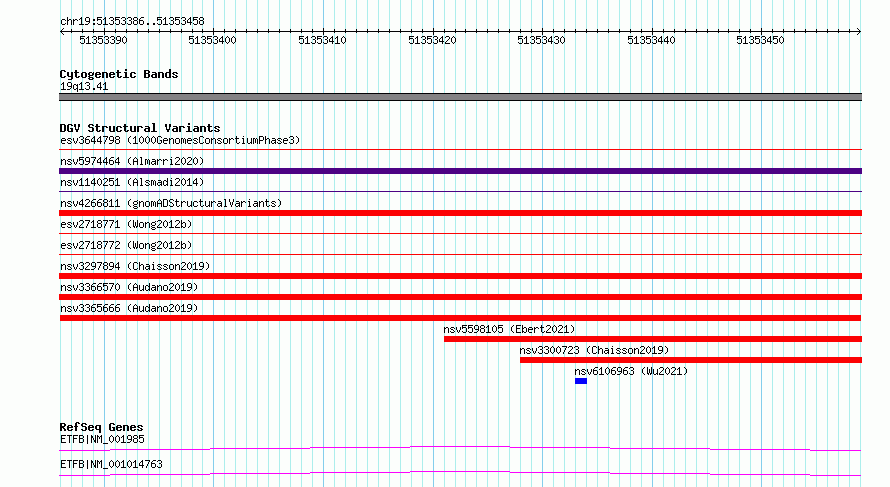Open nsv3297894 (Chaisson2019) label
The height and width of the screenshot is (487, 890).
(x=135, y=266)
